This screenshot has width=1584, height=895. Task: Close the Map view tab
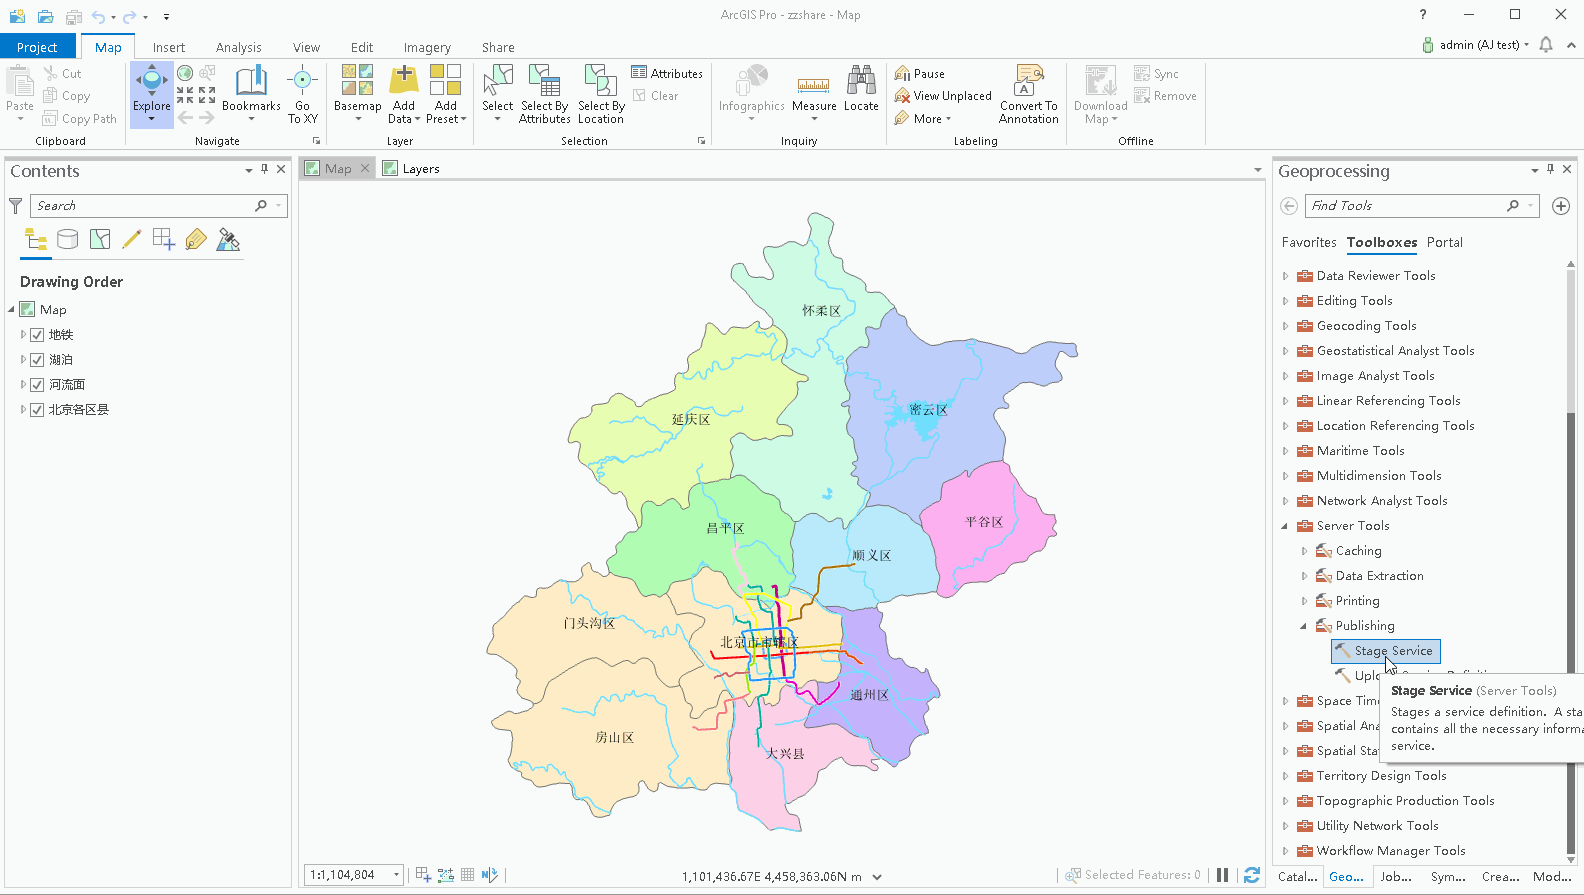coord(365,169)
